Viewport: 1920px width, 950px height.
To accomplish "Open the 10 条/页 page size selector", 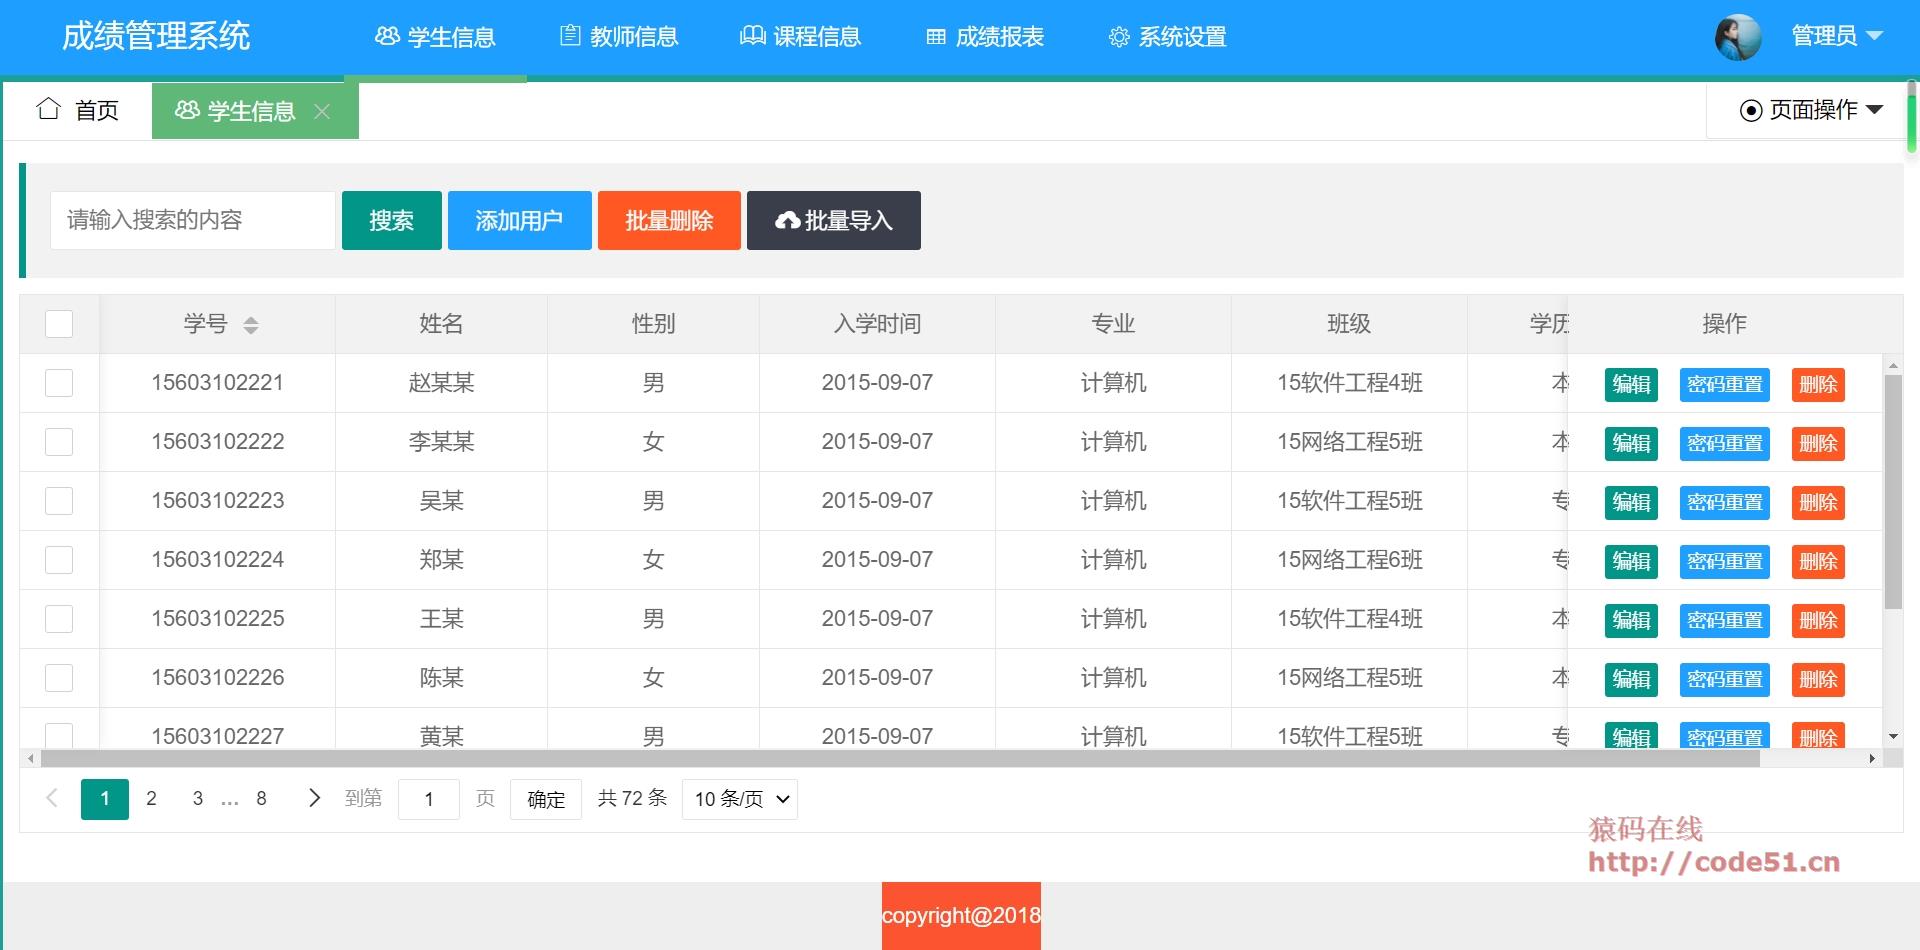I will click(x=740, y=799).
